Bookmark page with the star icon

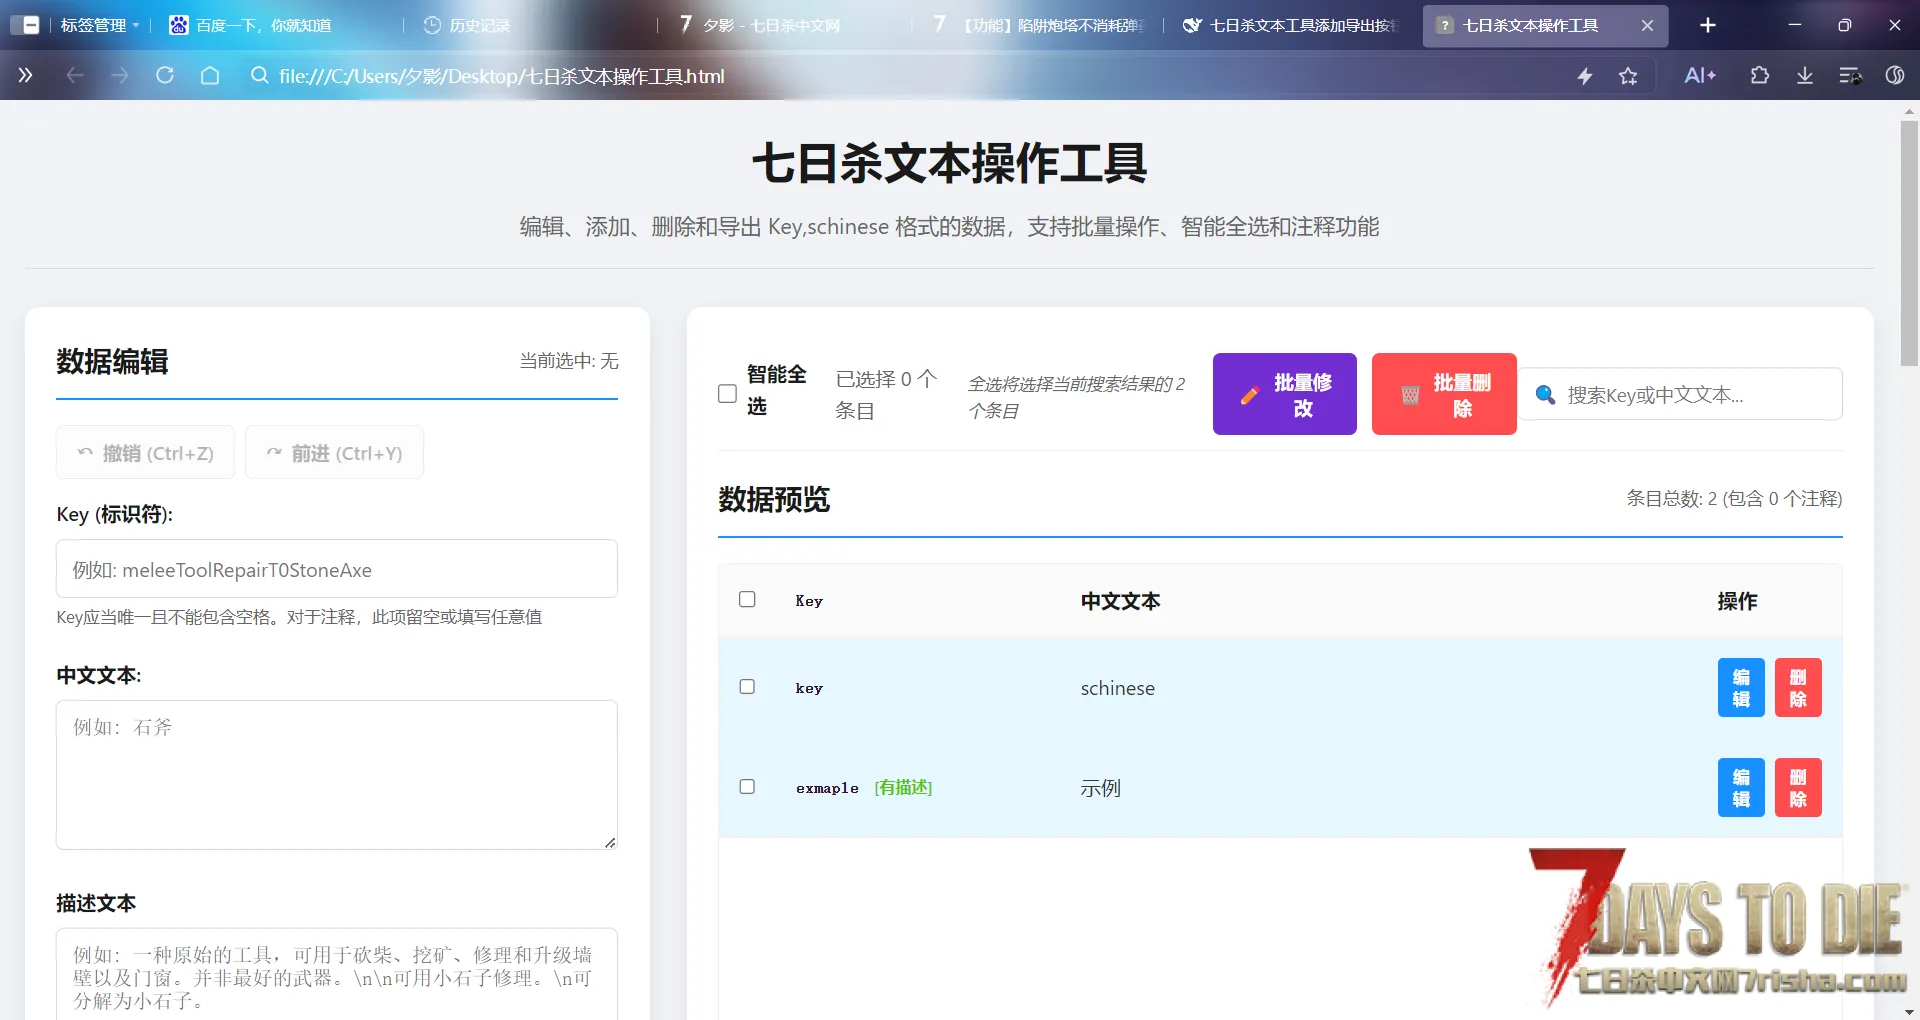coord(1628,76)
